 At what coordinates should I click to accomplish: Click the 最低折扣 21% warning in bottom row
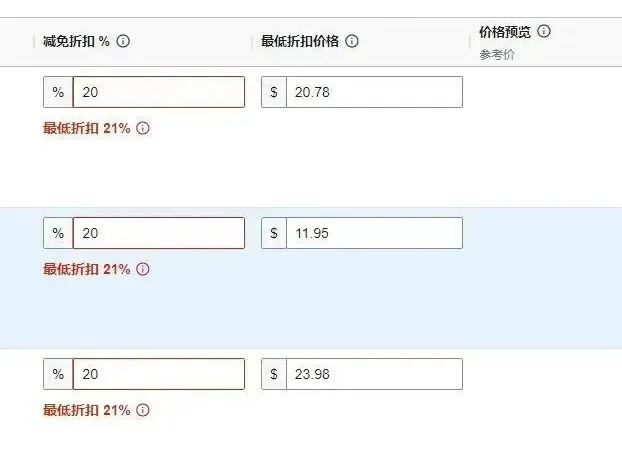pos(87,411)
